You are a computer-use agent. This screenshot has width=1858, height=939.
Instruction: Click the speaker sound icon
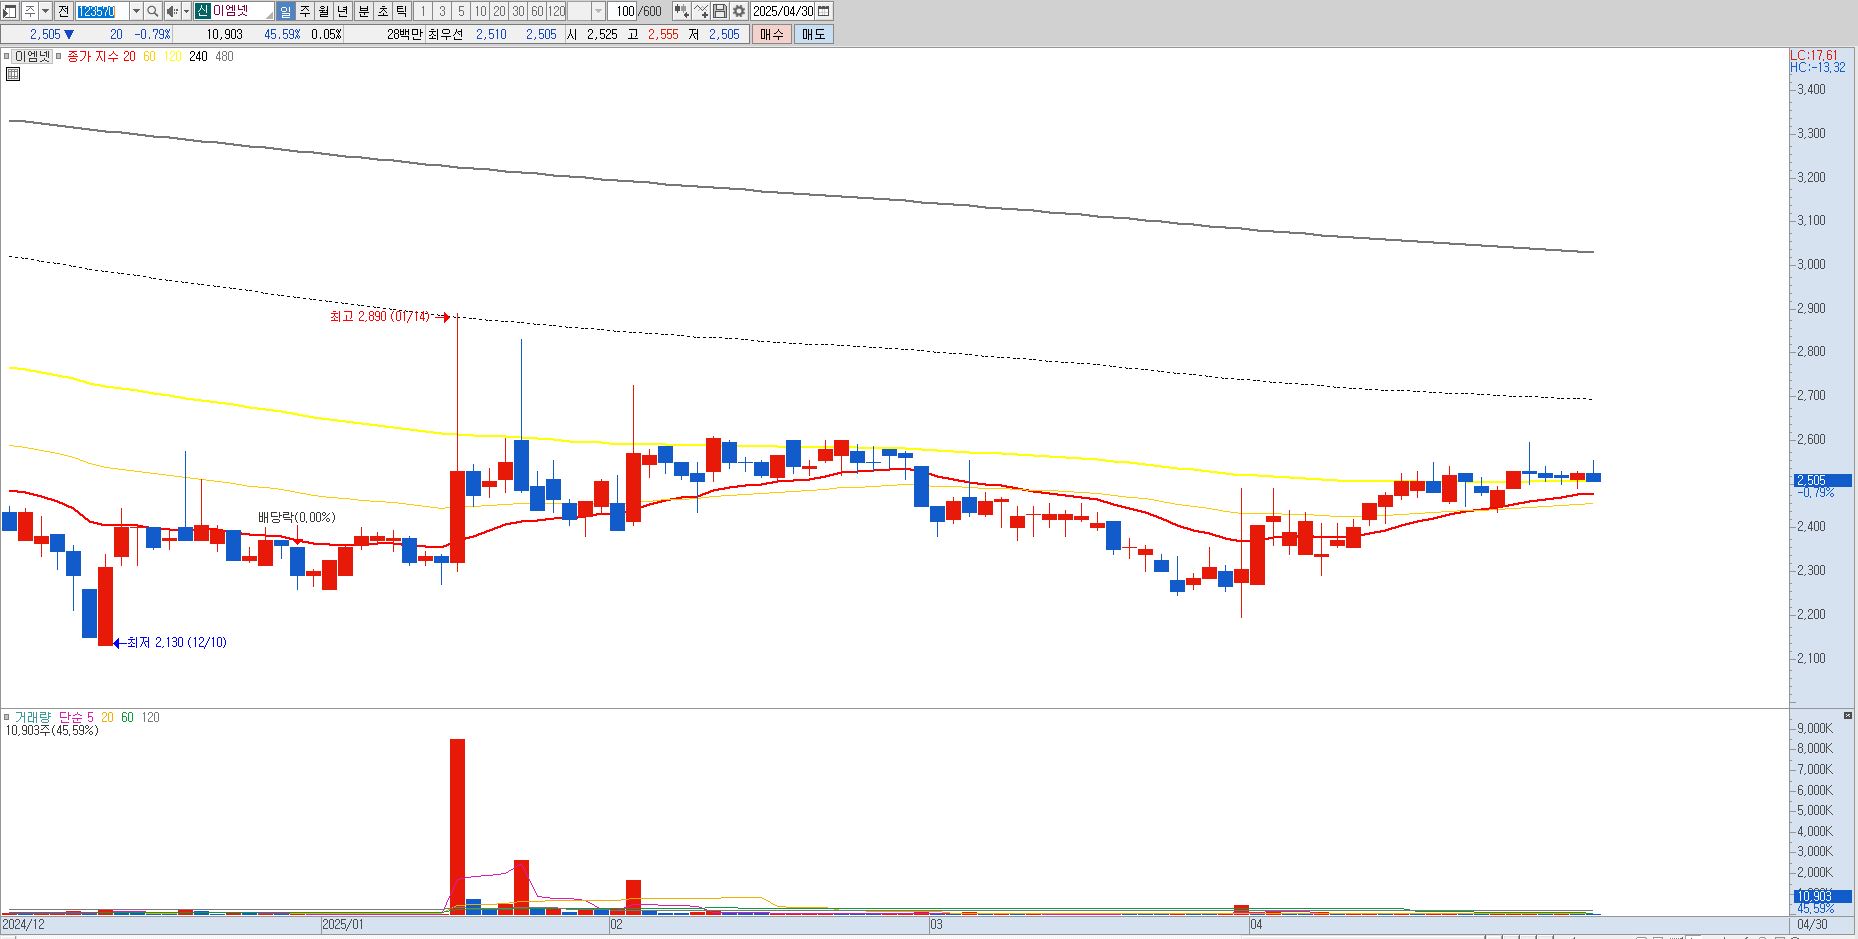(172, 11)
